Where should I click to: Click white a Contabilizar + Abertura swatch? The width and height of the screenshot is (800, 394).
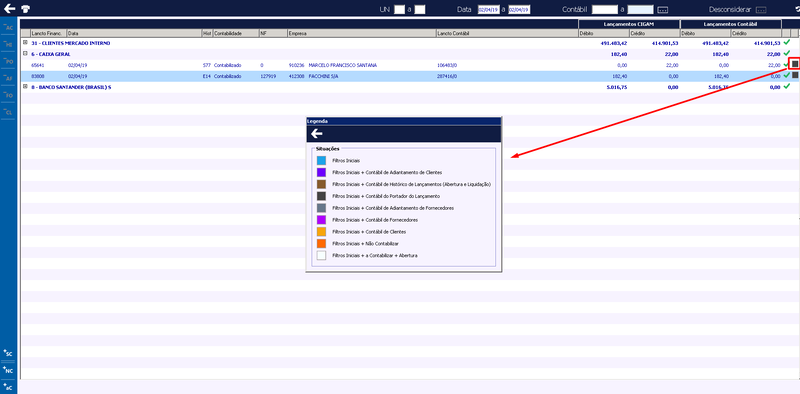point(321,255)
